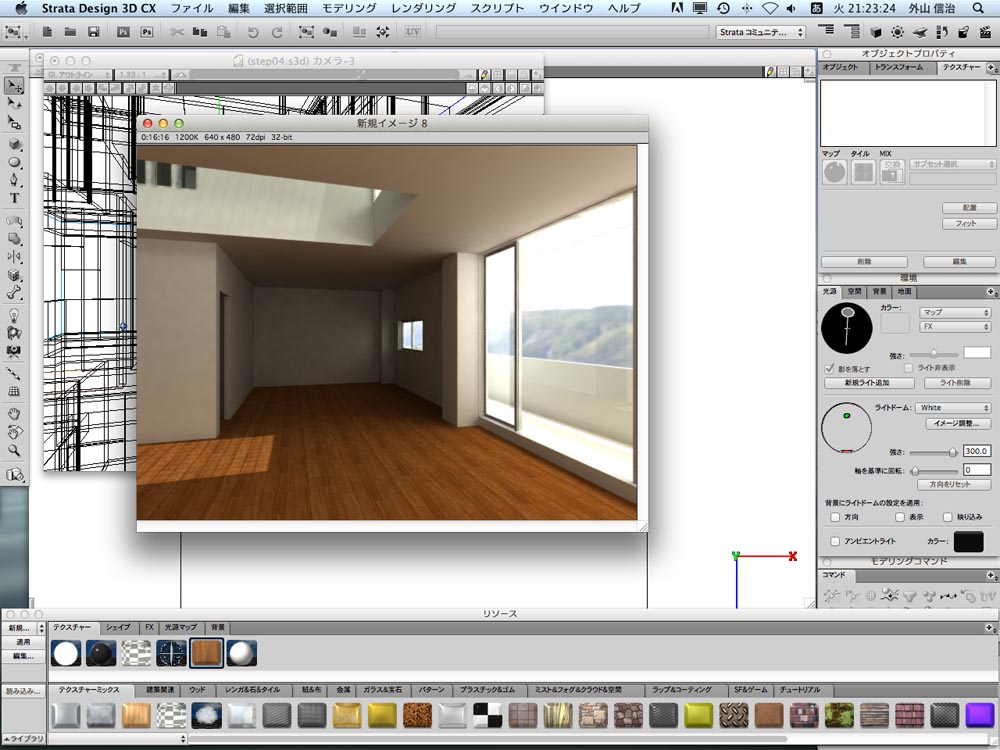Screen dimensions: 1000x750
Task: Enable the 表示 display checkbox
Action: tap(900, 517)
